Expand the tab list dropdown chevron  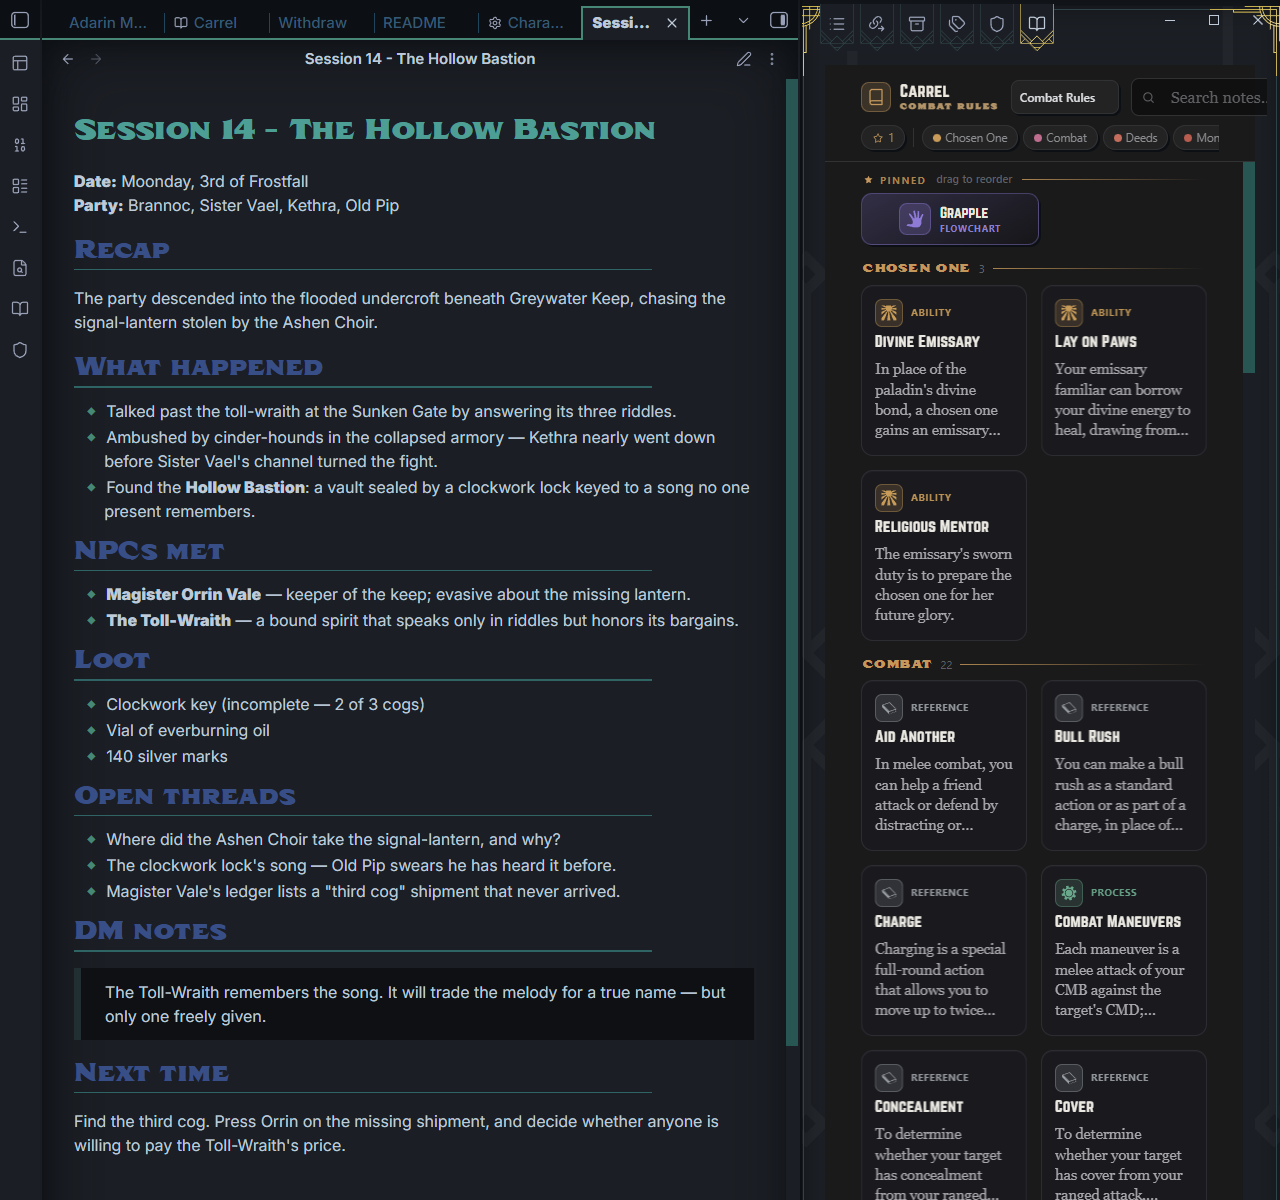click(x=743, y=21)
